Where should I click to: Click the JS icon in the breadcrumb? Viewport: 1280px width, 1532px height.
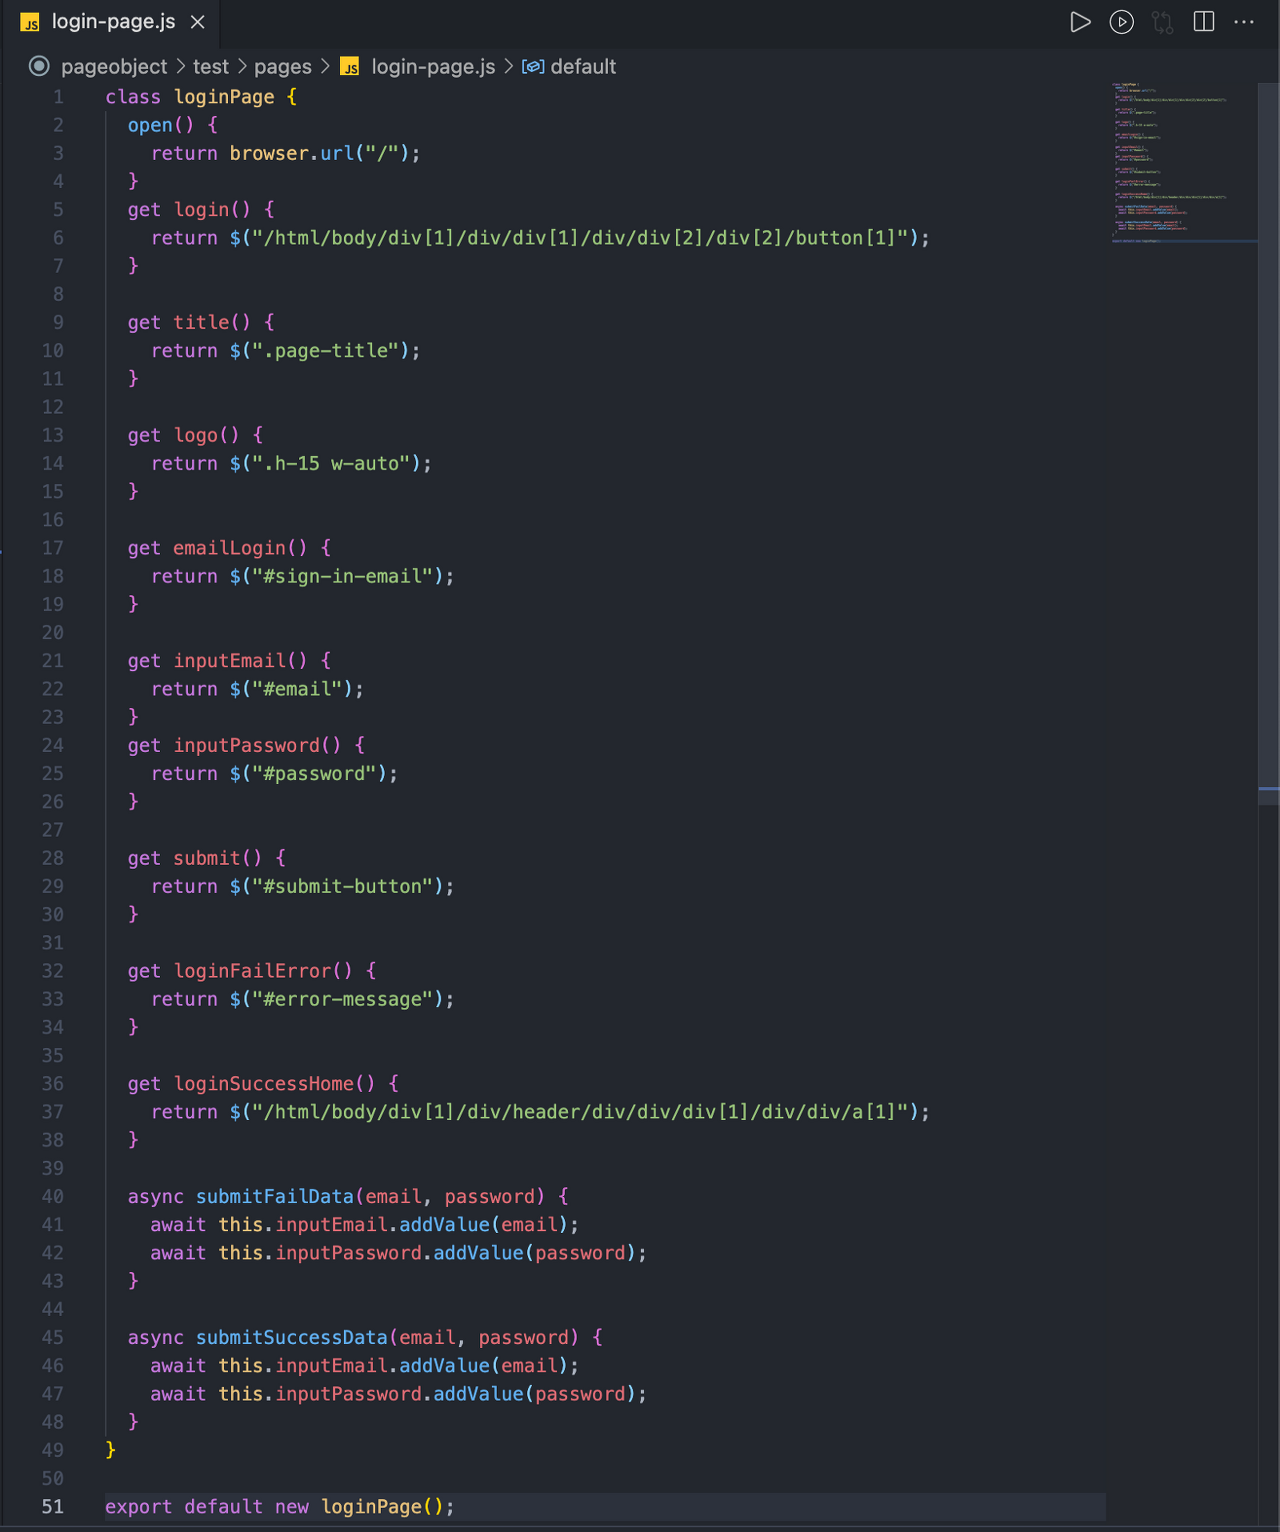(350, 67)
